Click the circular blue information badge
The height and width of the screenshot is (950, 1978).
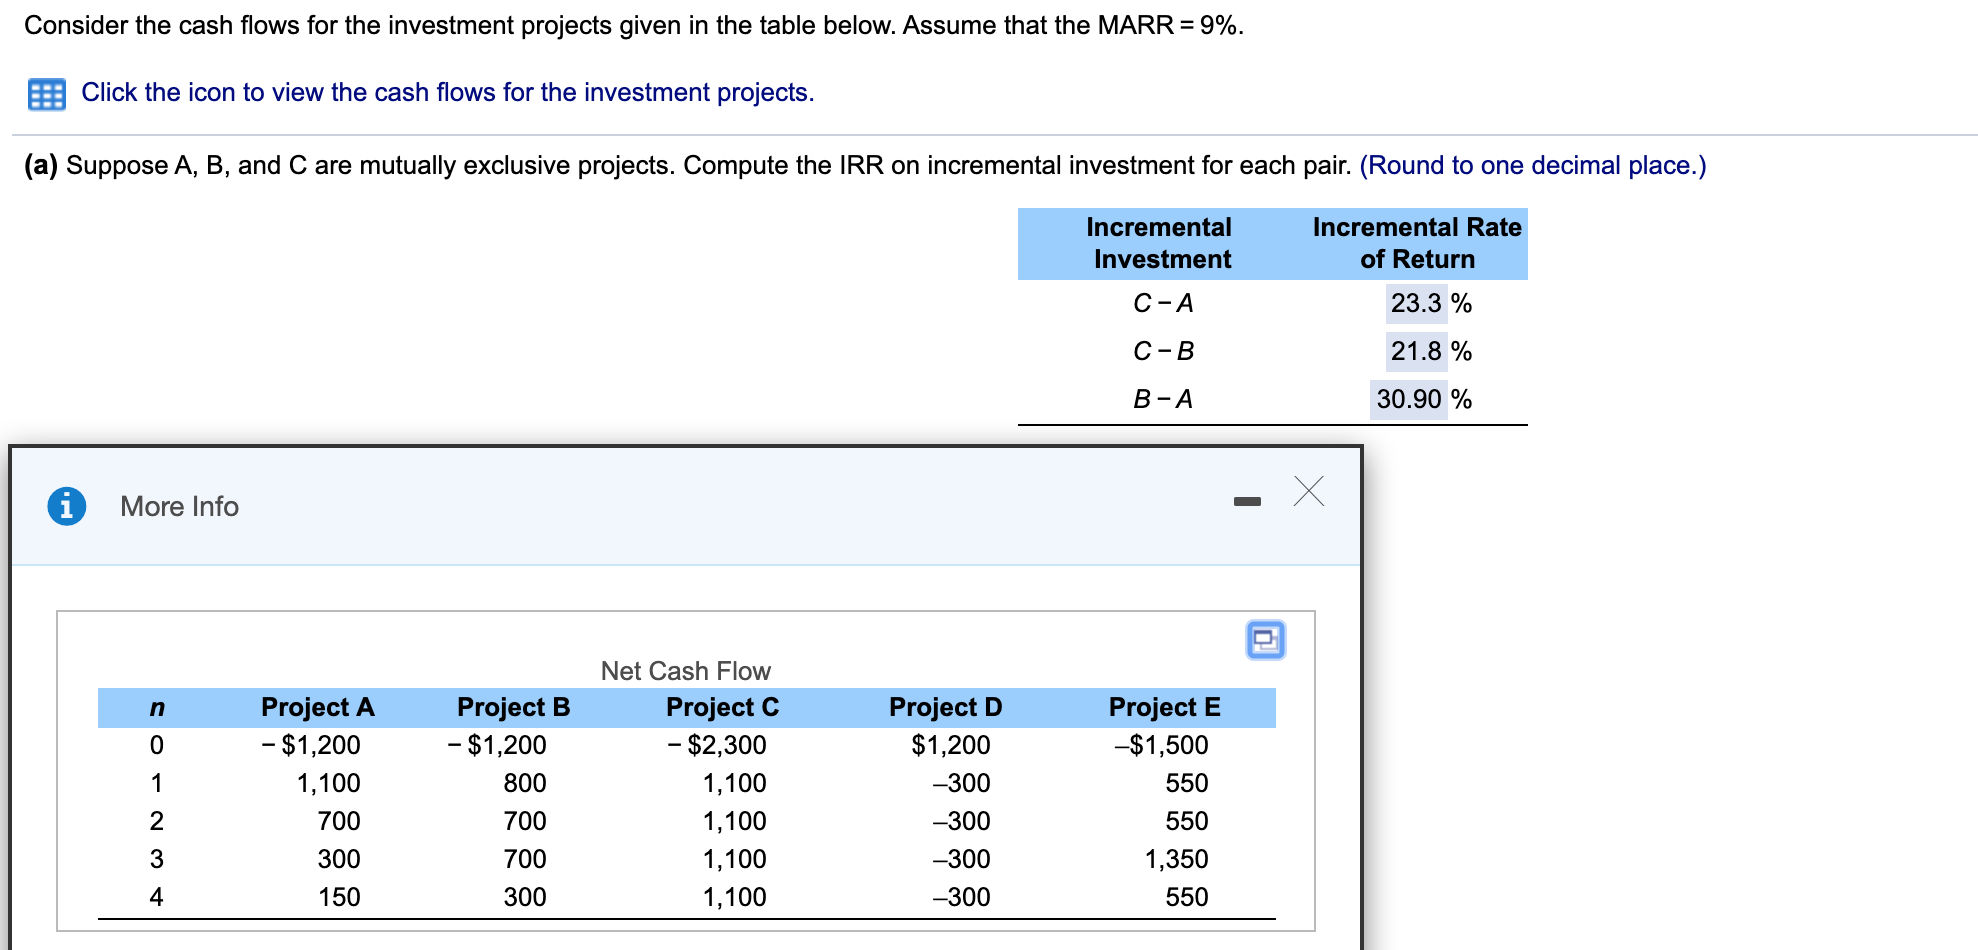point(66,506)
